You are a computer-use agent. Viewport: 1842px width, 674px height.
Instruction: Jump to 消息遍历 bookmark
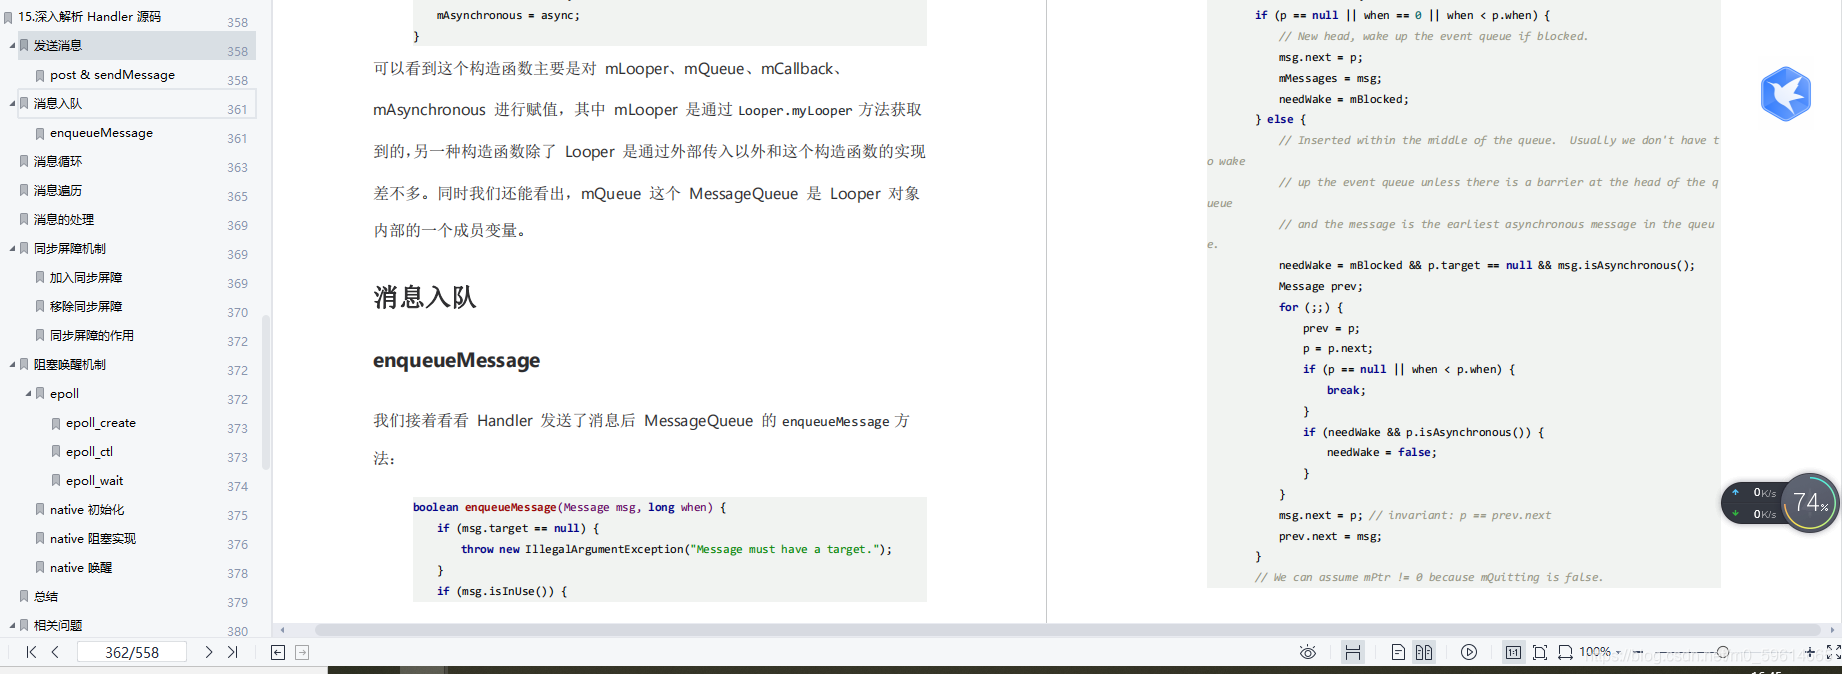[x=58, y=190]
